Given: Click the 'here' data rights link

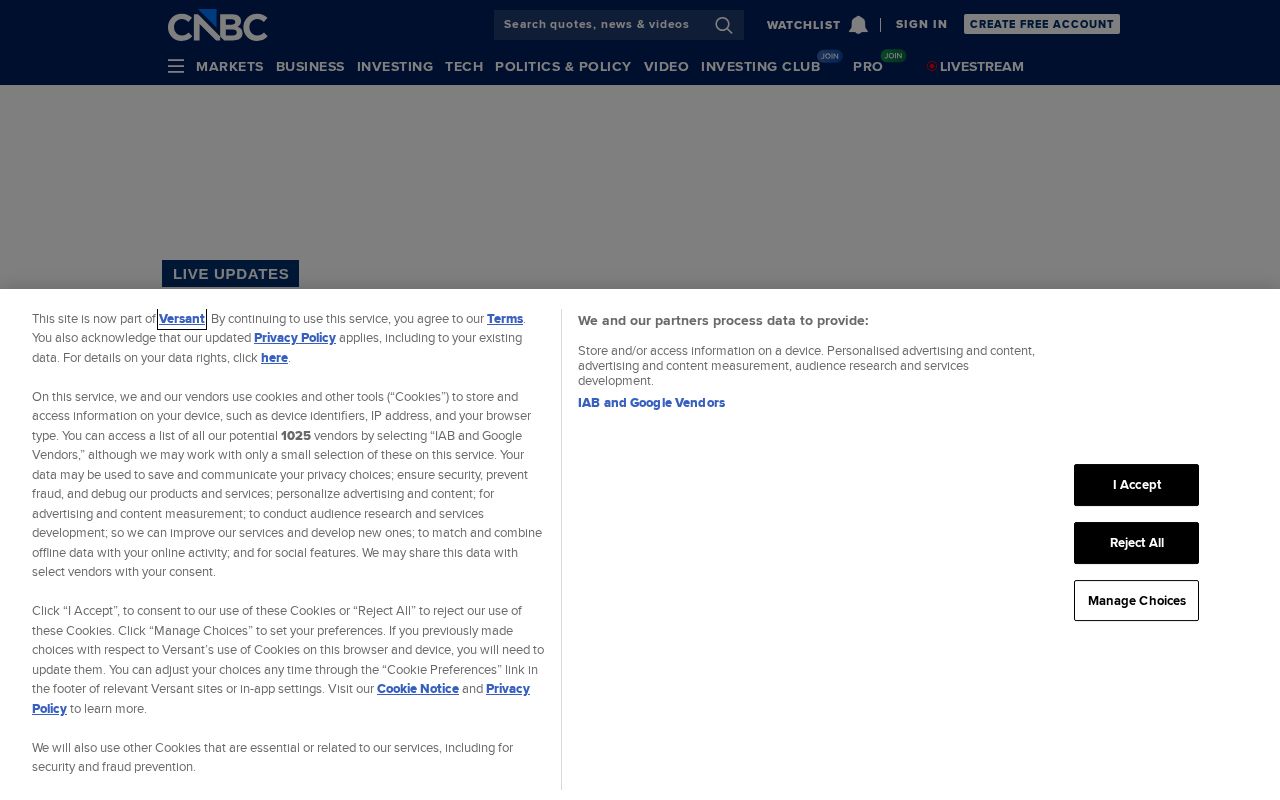Looking at the screenshot, I should [274, 358].
